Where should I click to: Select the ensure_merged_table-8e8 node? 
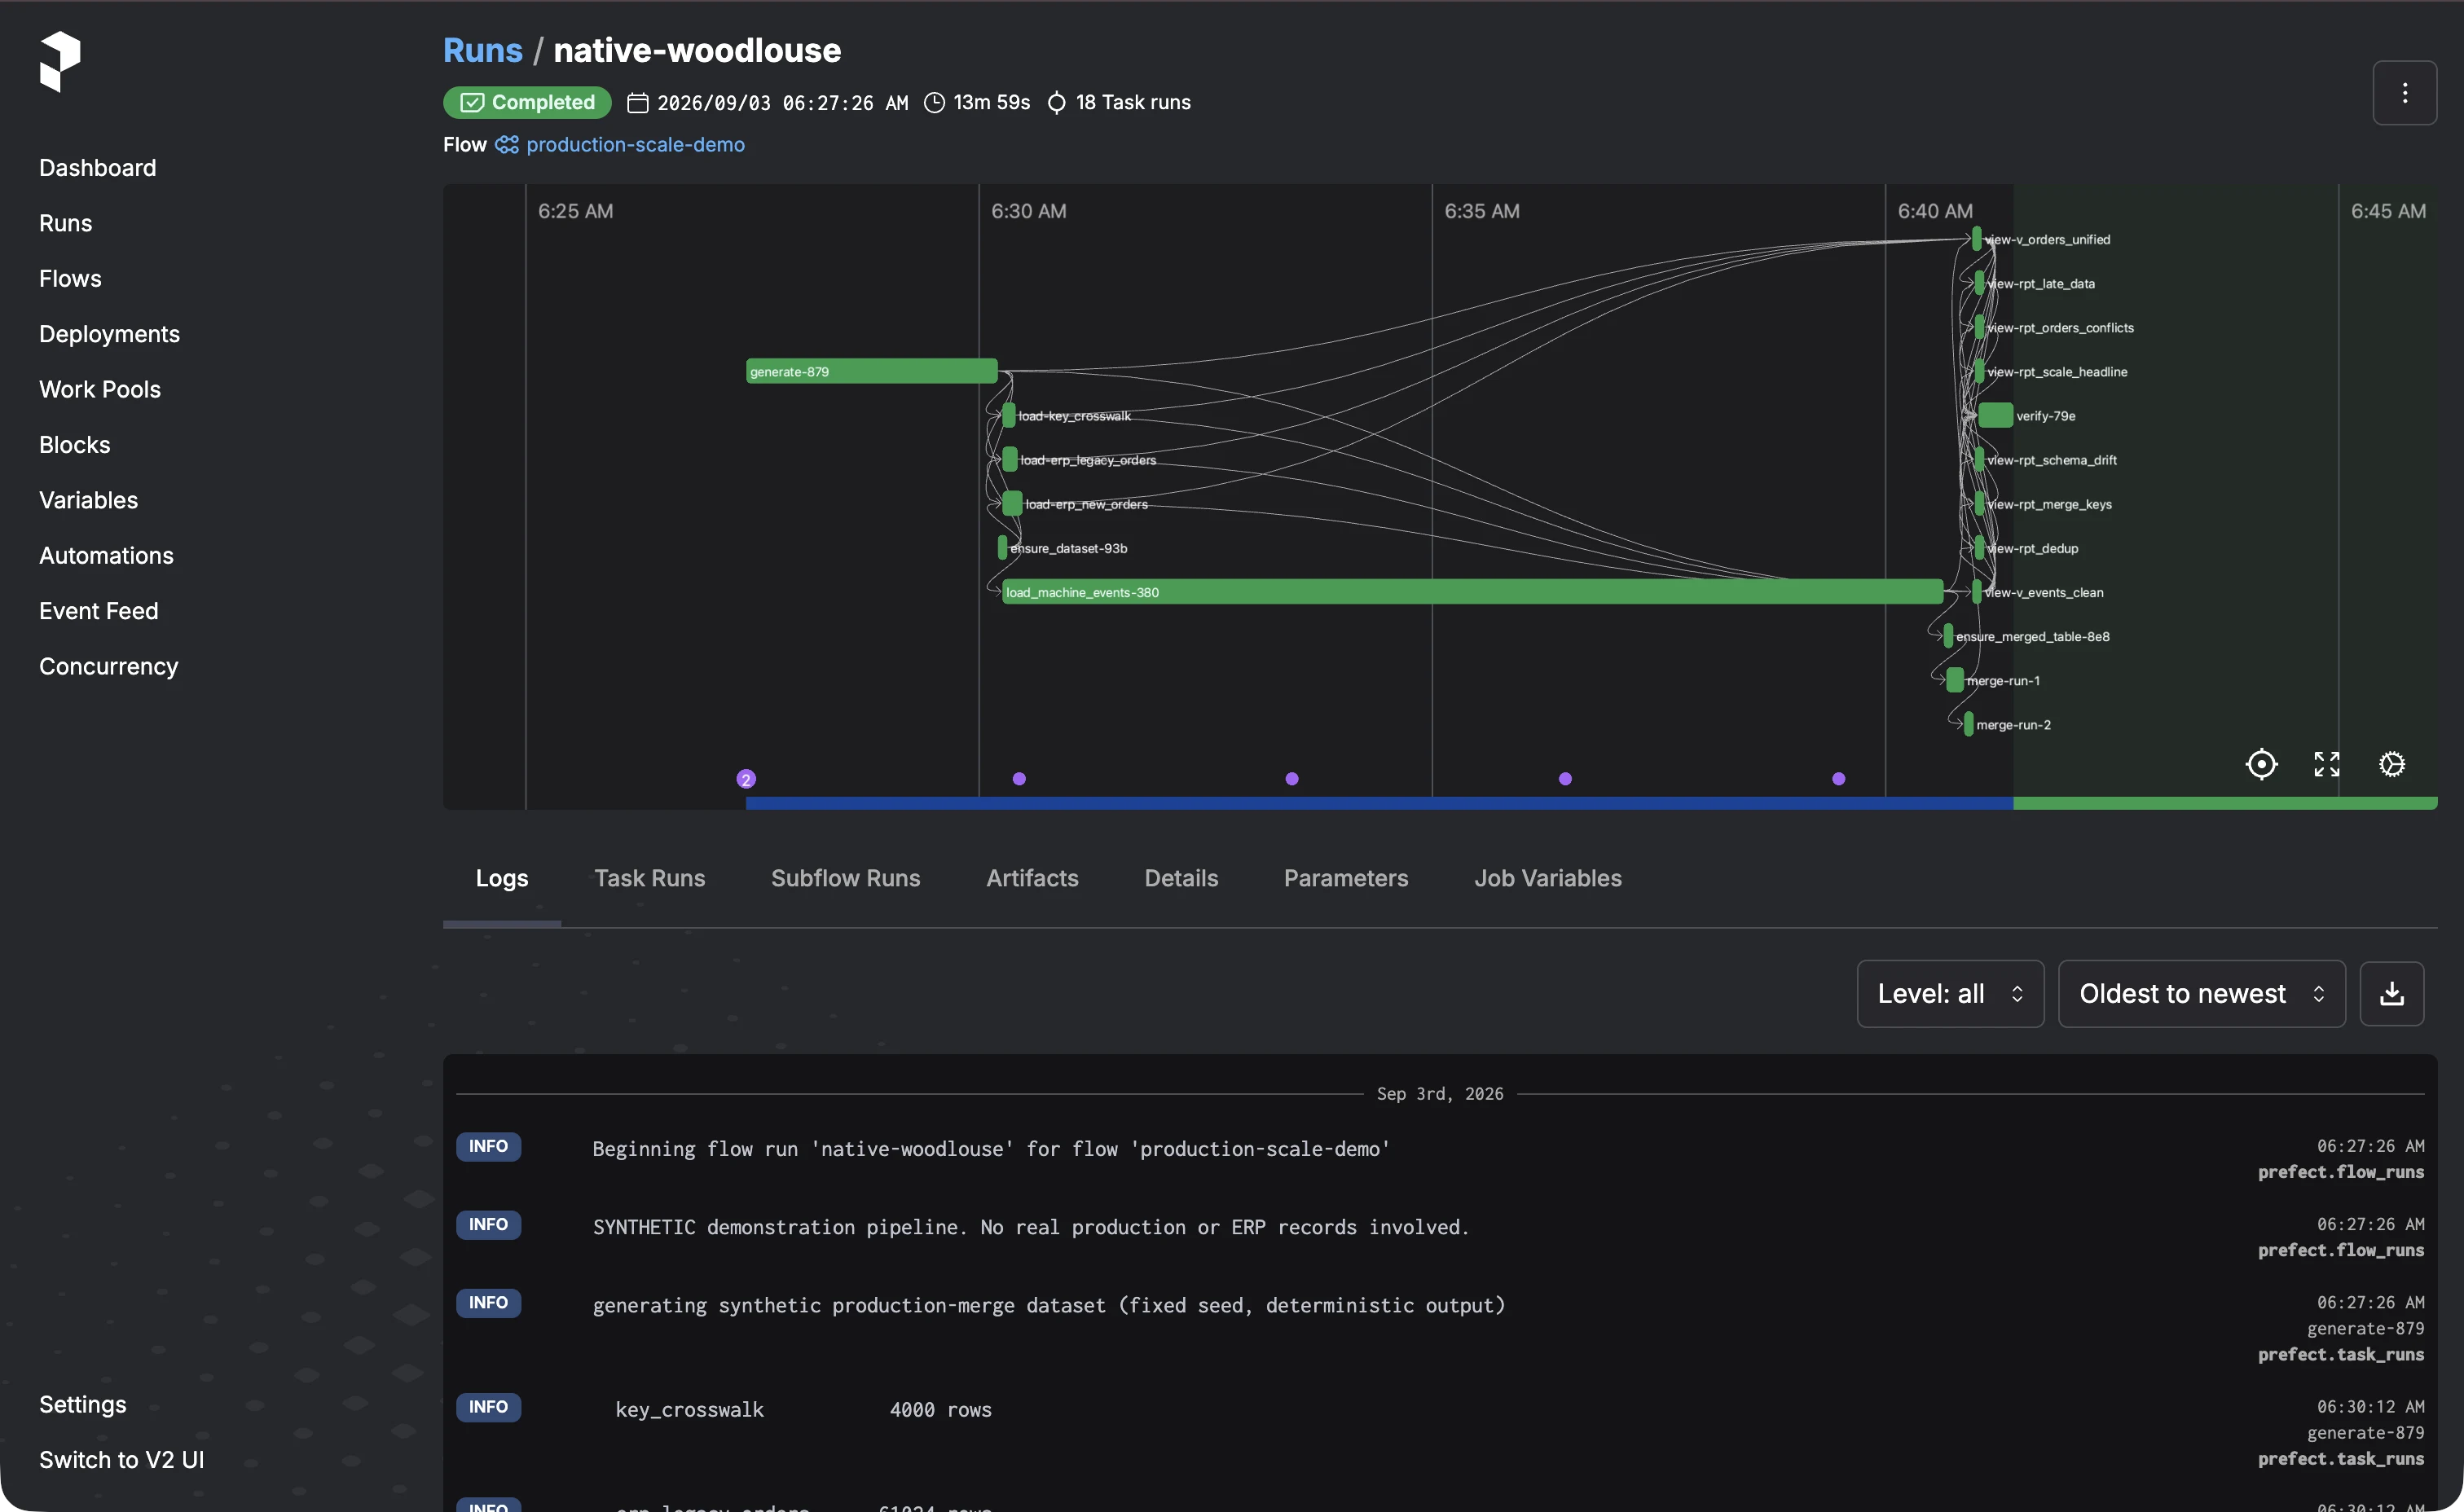tap(1948, 637)
